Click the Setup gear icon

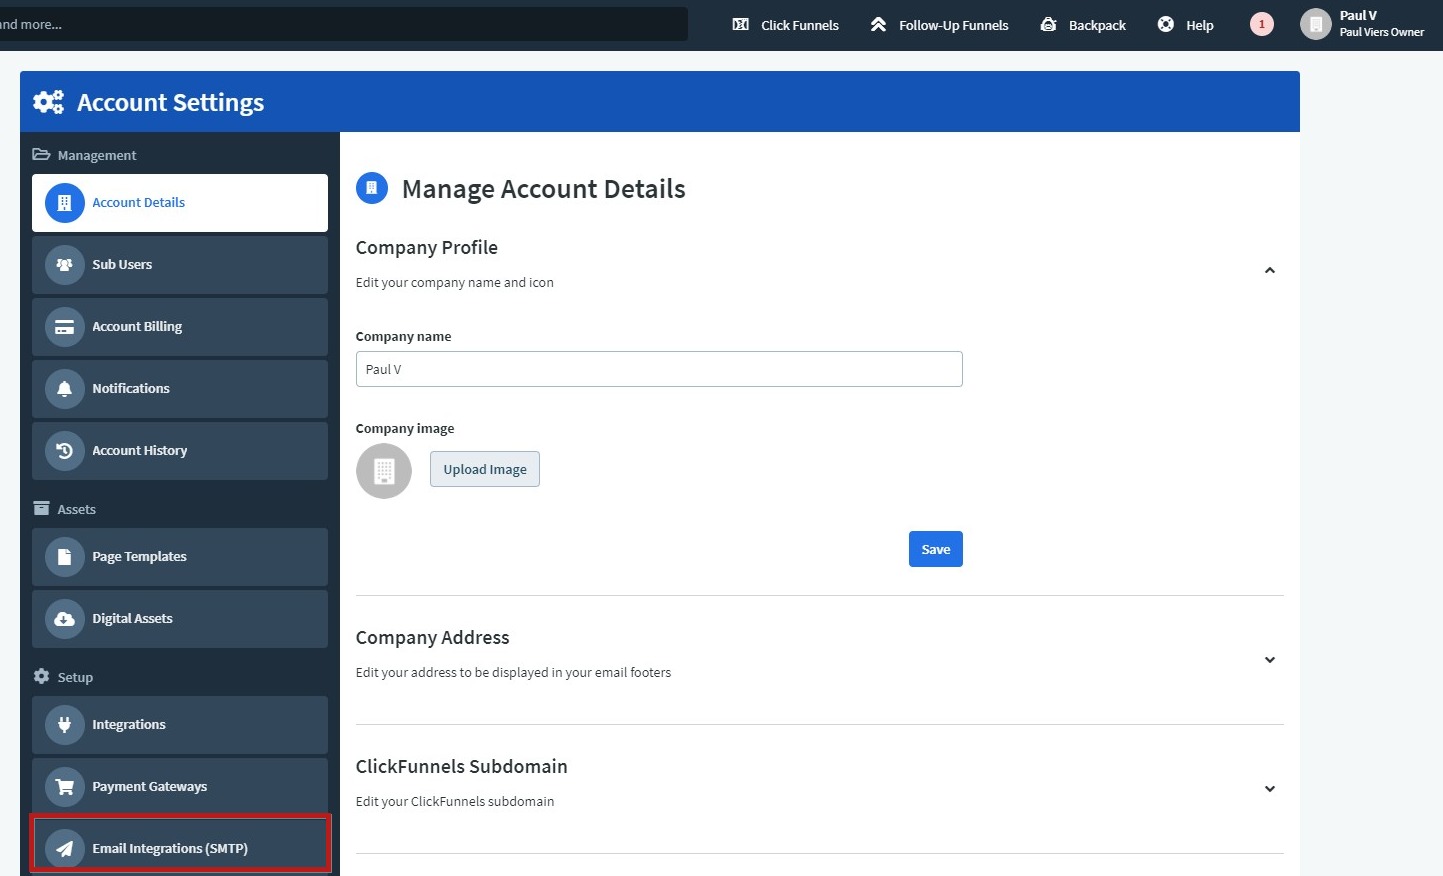(x=41, y=677)
